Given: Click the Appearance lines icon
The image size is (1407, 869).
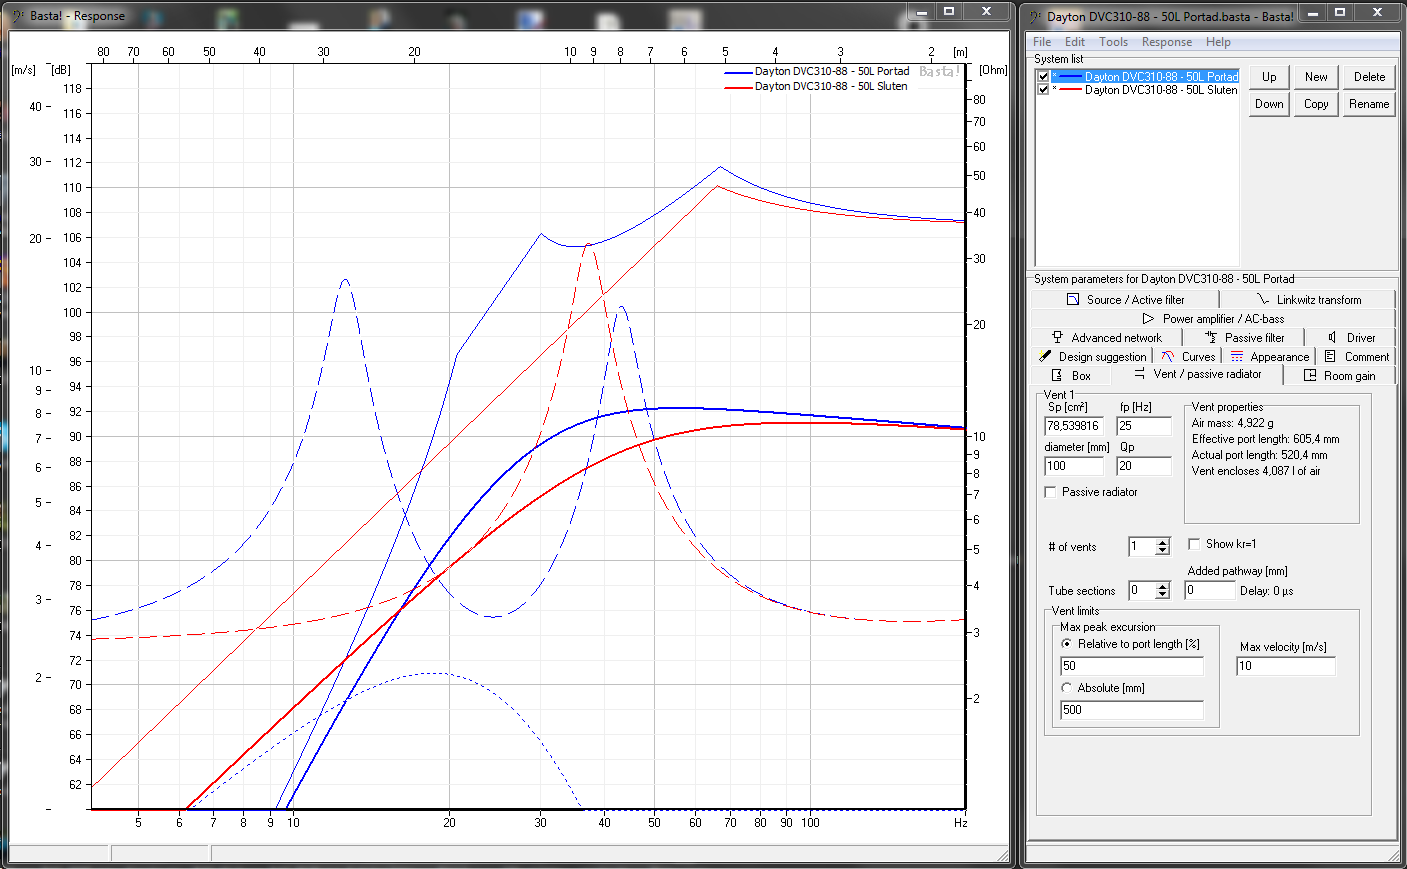Looking at the screenshot, I should [1237, 357].
